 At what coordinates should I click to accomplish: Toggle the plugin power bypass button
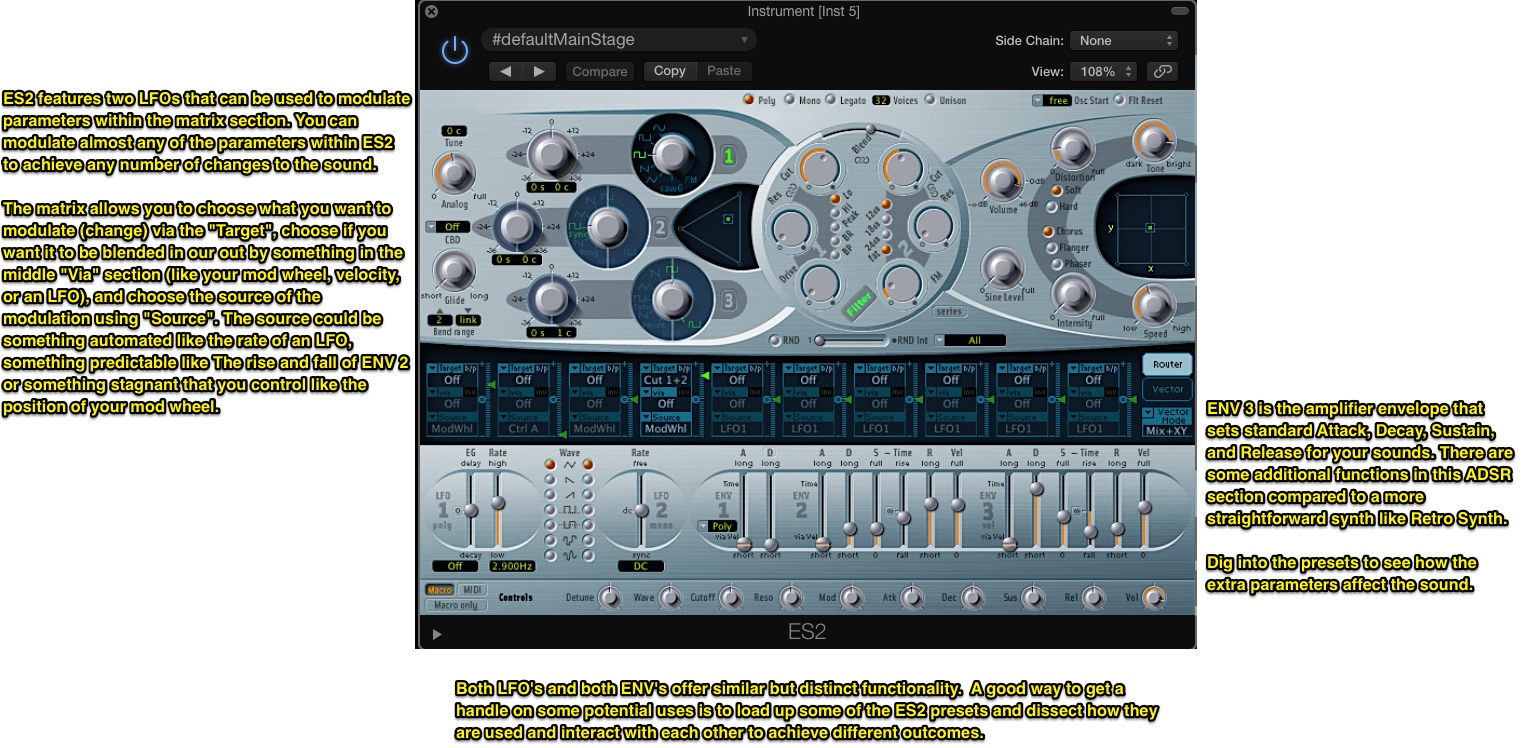point(455,50)
